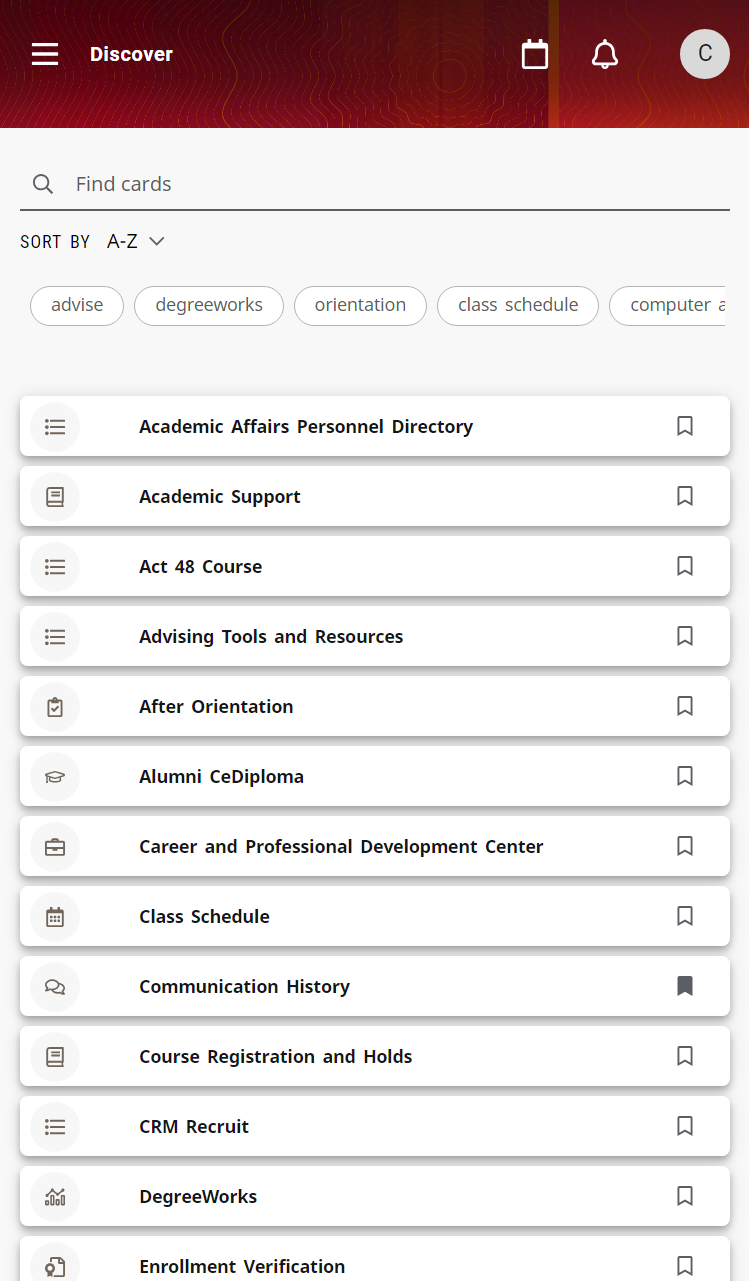Click the graduation cap icon for Alumni CeDiploma
This screenshot has height=1281, width=749.
(x=55, y=777)
